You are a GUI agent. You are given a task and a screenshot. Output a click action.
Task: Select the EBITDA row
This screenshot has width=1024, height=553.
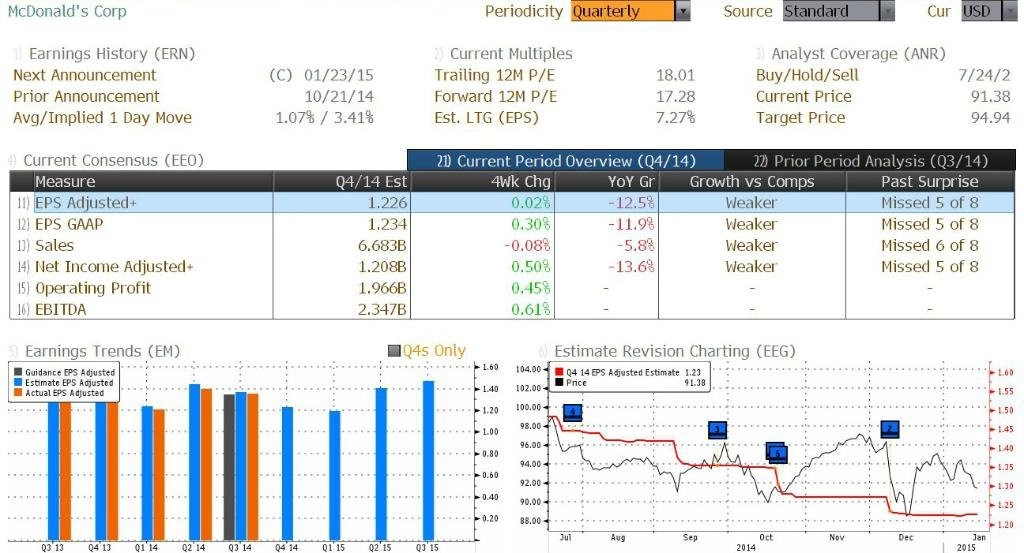(x=512, y=309)
